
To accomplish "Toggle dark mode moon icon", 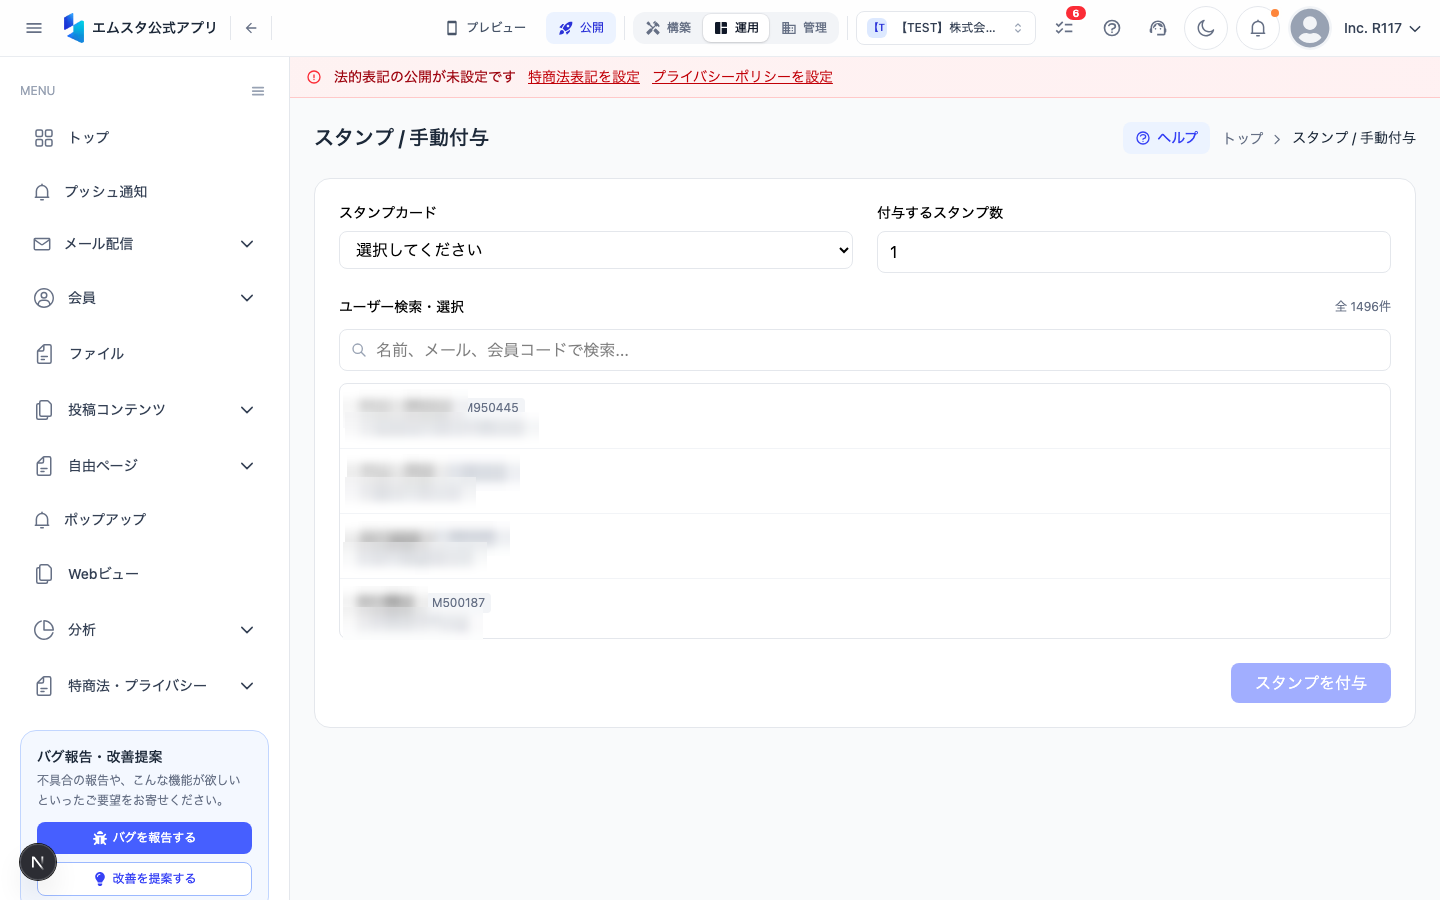I will coord(1206,28).
